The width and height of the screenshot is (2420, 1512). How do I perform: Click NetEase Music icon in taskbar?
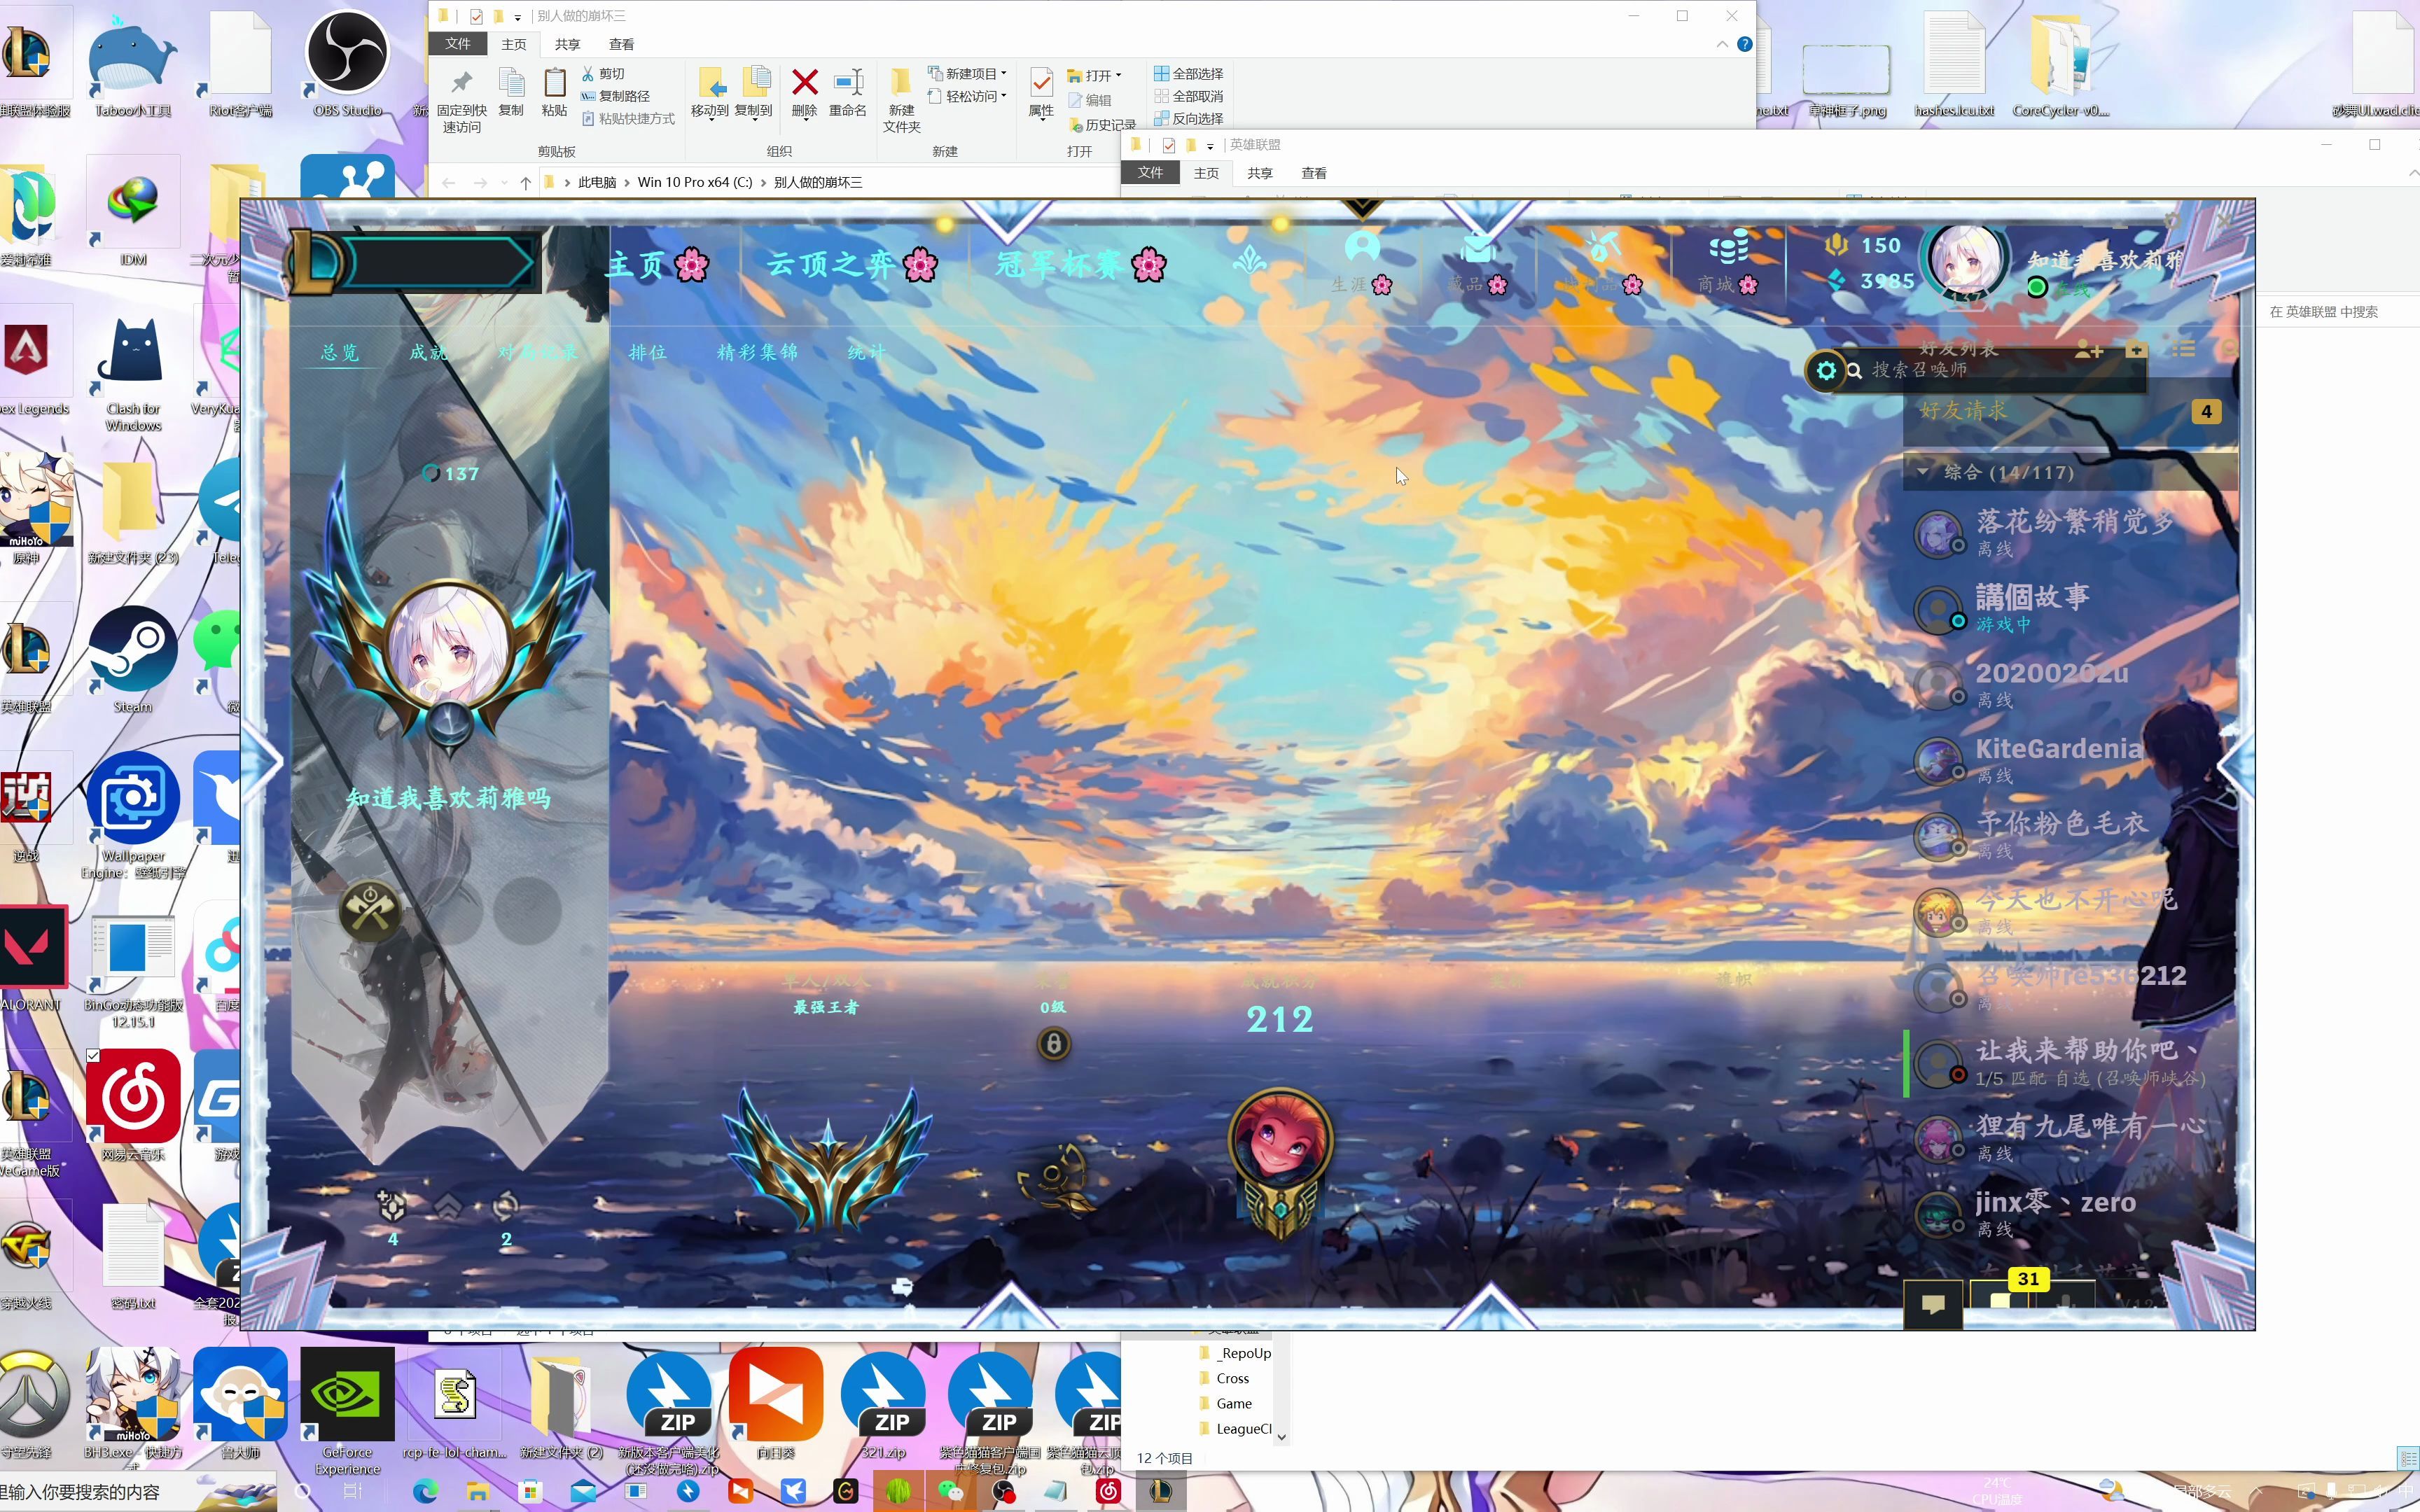[x=1107, y=1491]
